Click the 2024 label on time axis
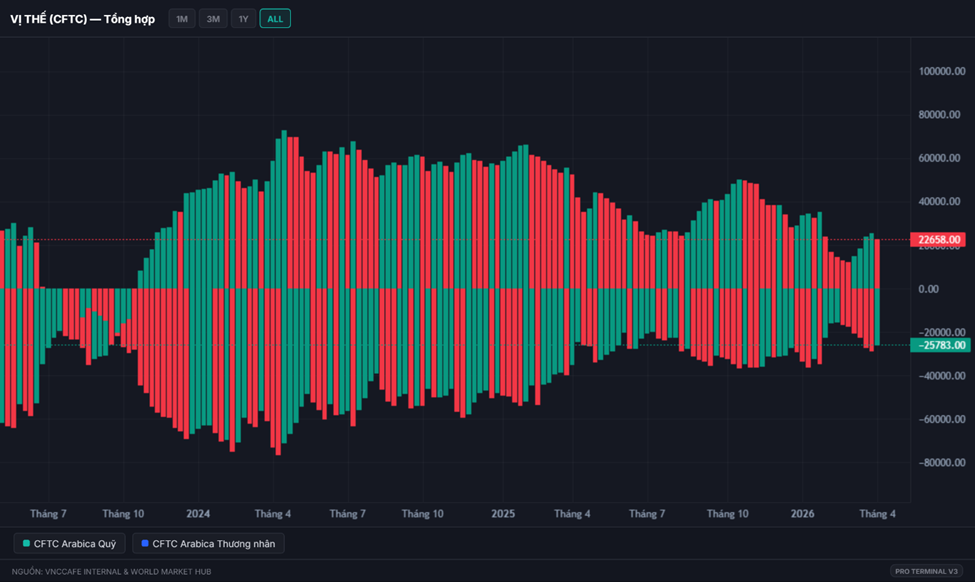The width and height of the screenshot is (975, 582). click(x=198, y=514)
